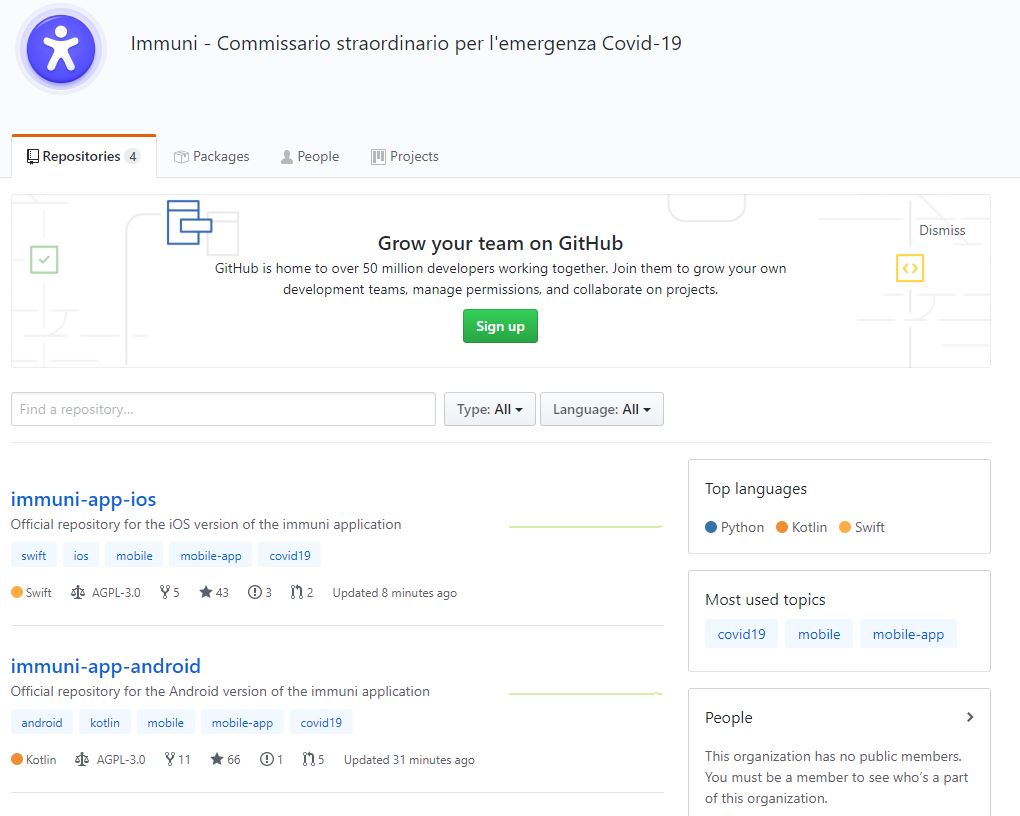The height and width of the screenshot is (816, 1020).
Task: Click the AGPL-3.0 license icon for immuni-app-android
Action: tap(82, 759)
